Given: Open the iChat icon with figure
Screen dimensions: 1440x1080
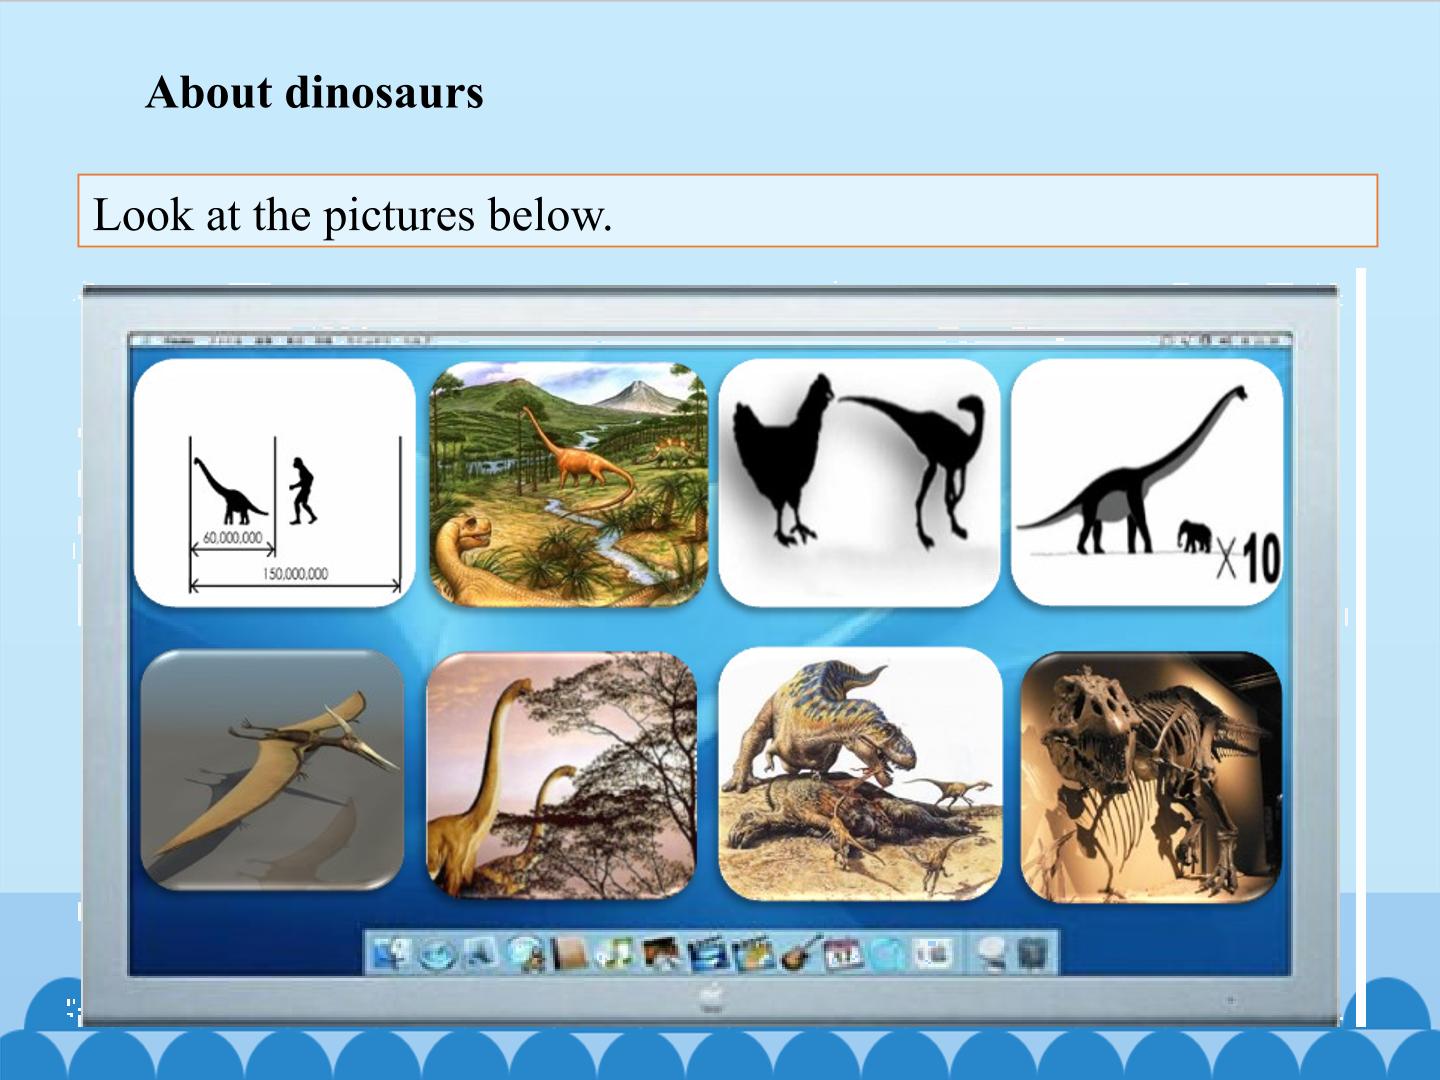Looking at the screenshot, I should pos(528,954).
